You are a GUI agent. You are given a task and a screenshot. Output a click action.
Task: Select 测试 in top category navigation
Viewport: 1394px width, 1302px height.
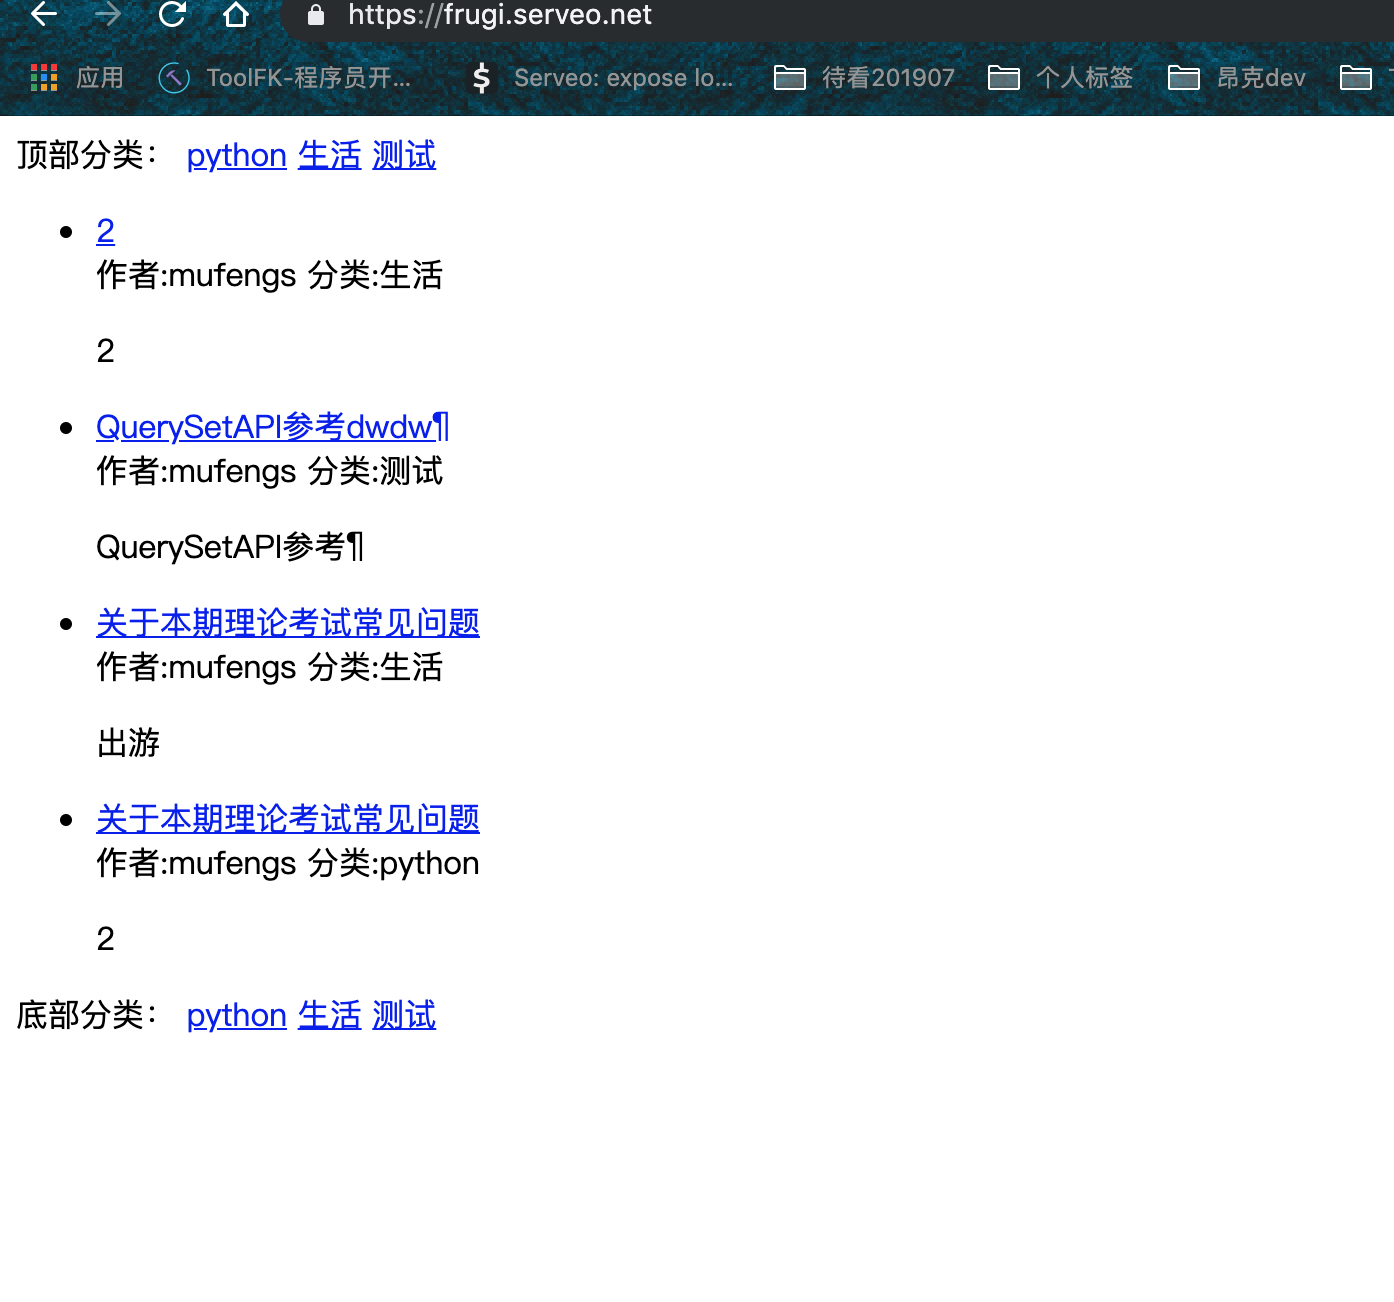pos(403,156)
